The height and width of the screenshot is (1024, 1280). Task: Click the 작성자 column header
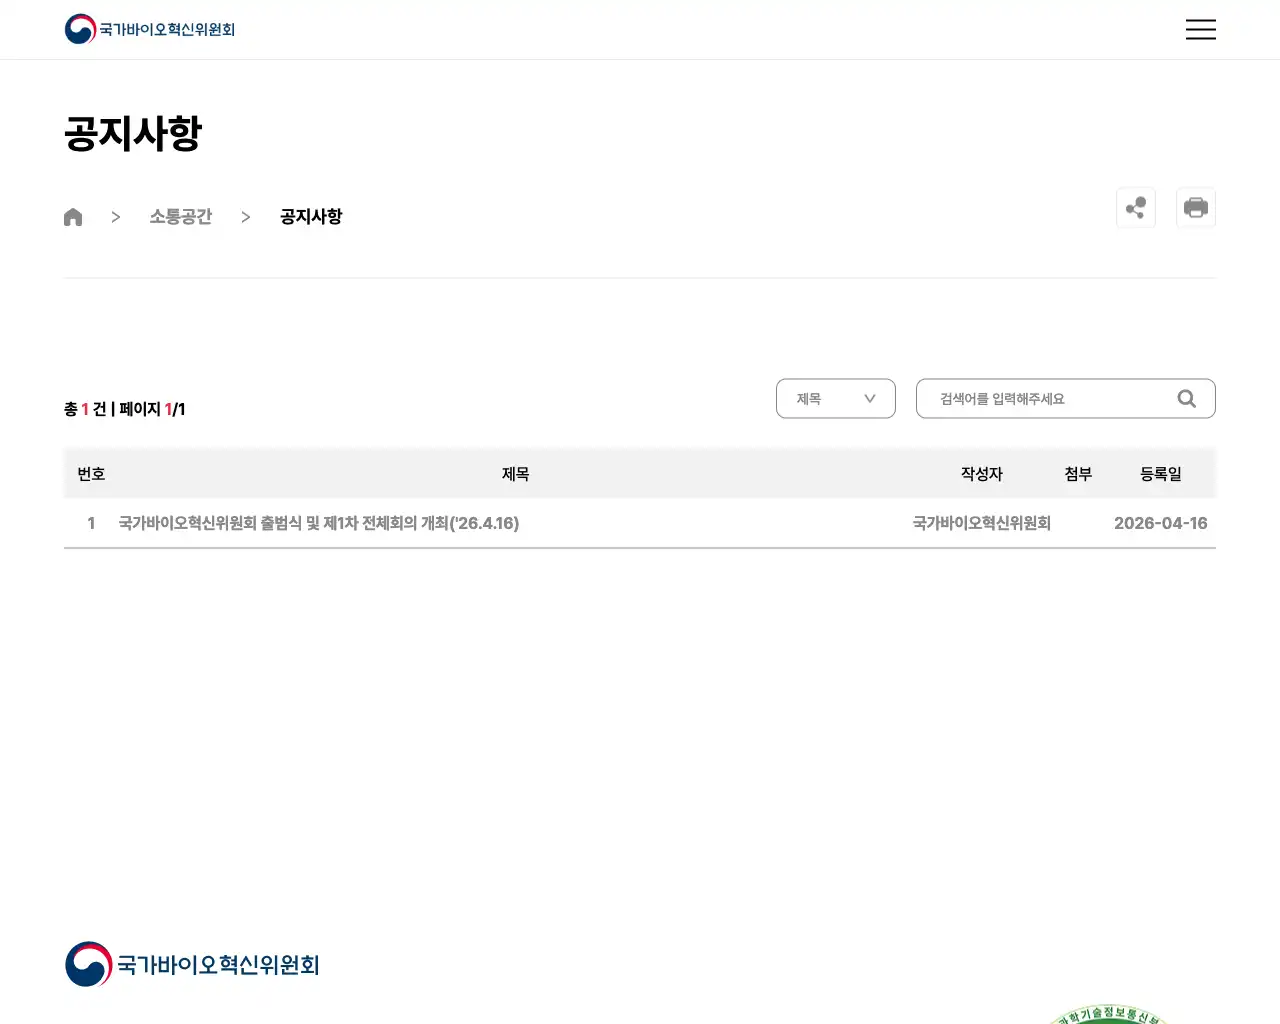coord(982,474)
